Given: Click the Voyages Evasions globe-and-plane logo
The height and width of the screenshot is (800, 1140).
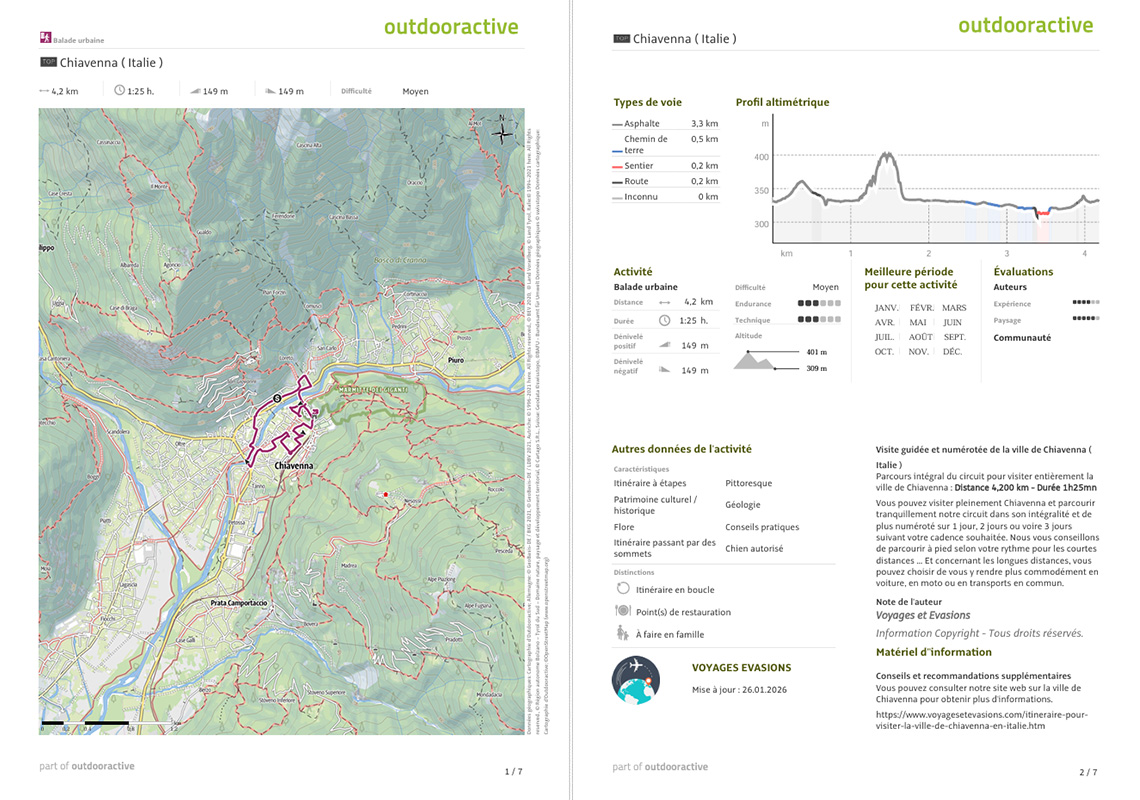Looking at the screenshot, I should point(636,679).
